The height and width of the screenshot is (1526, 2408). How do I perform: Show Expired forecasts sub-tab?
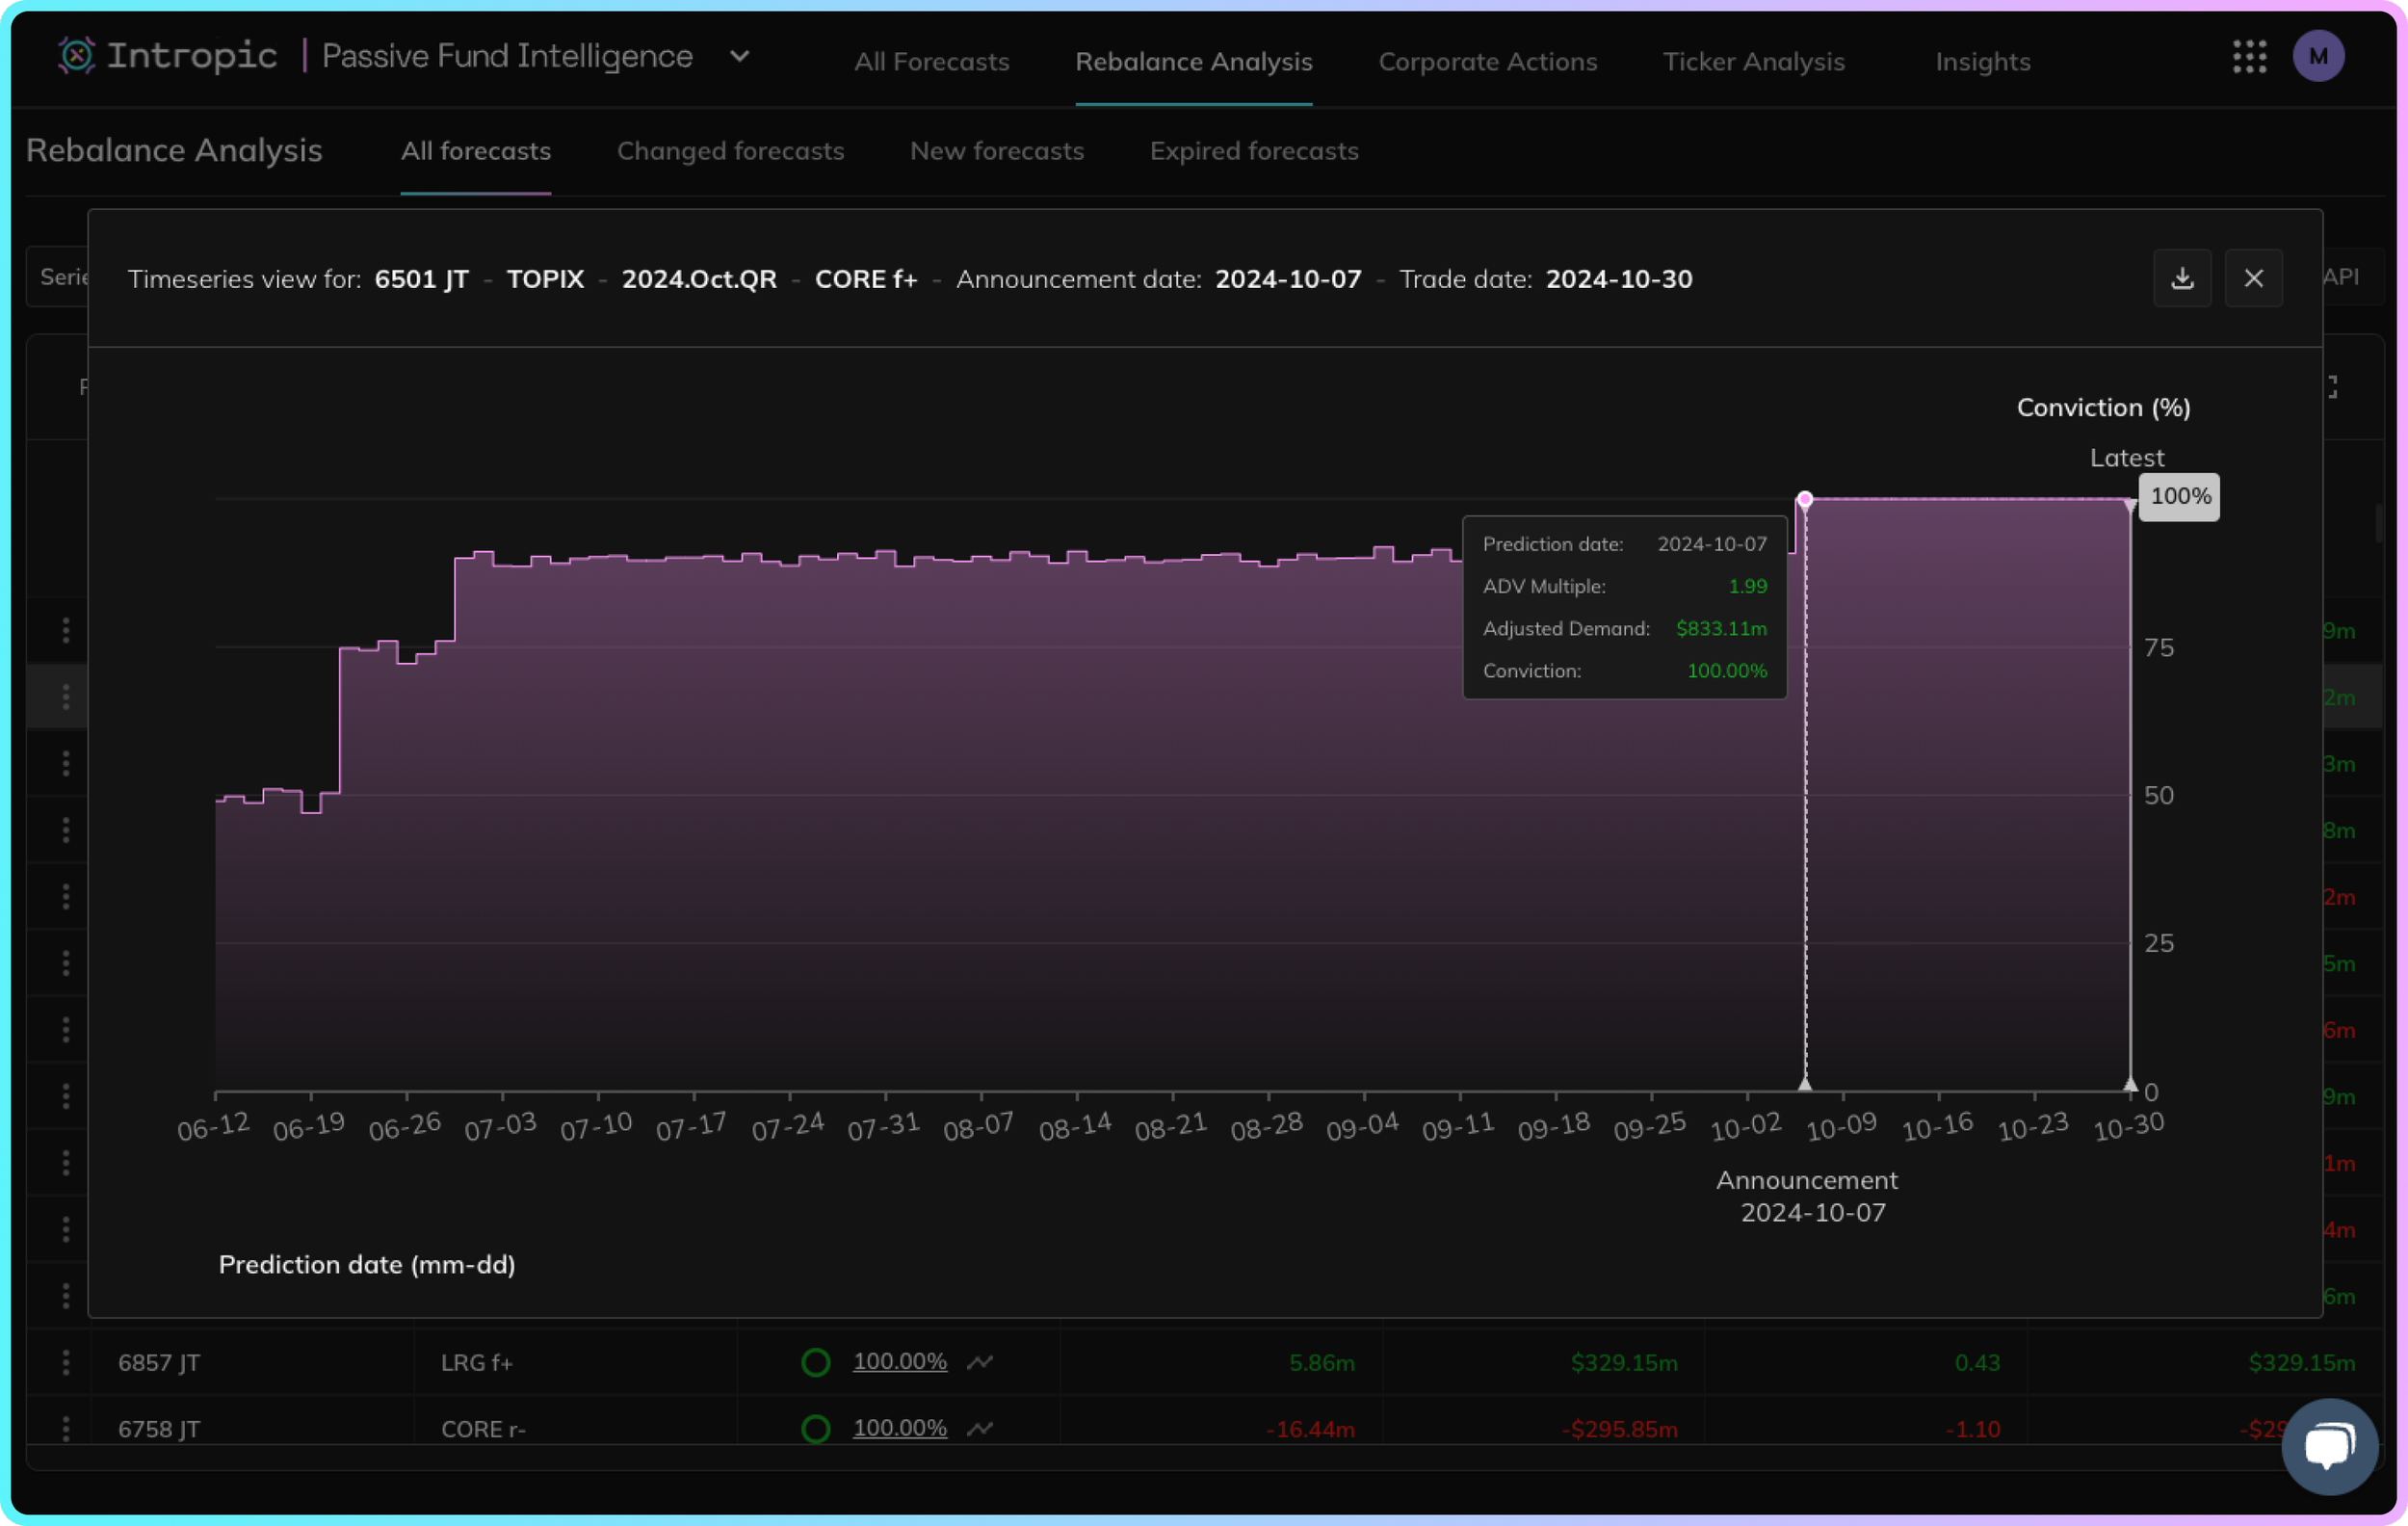(1253, 151)
